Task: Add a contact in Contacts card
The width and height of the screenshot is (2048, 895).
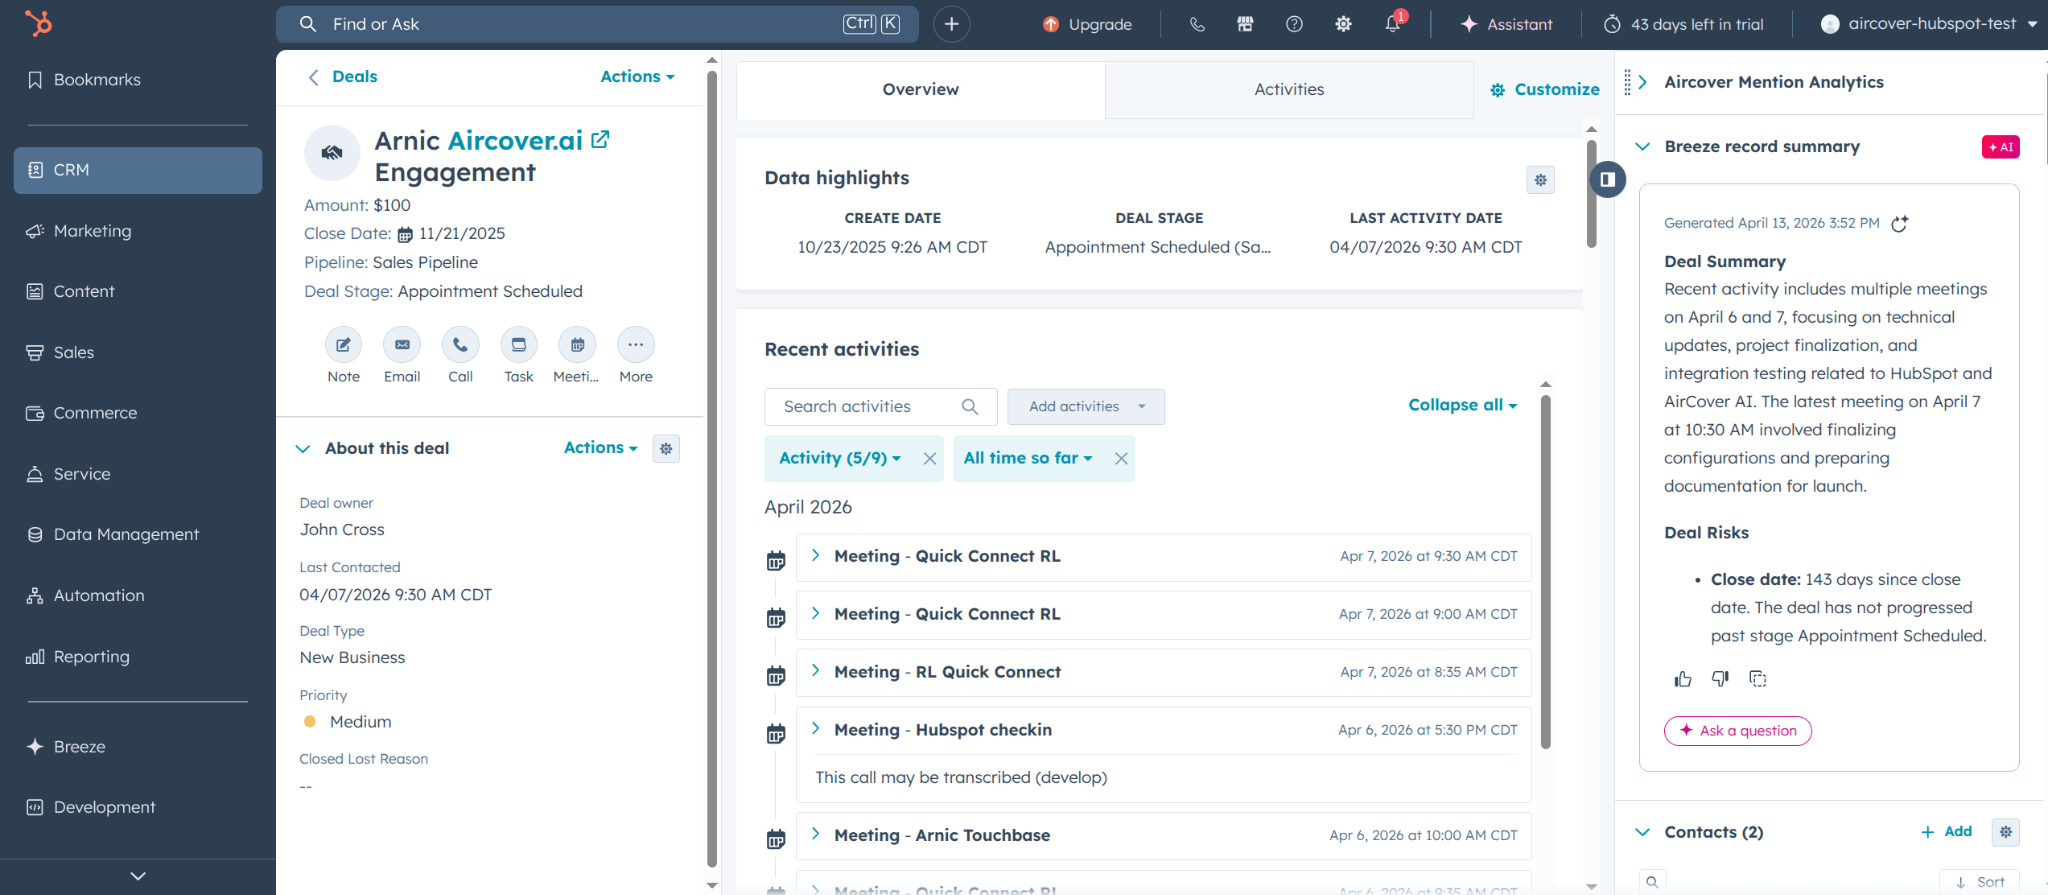Action: (x=1946, y=832)
